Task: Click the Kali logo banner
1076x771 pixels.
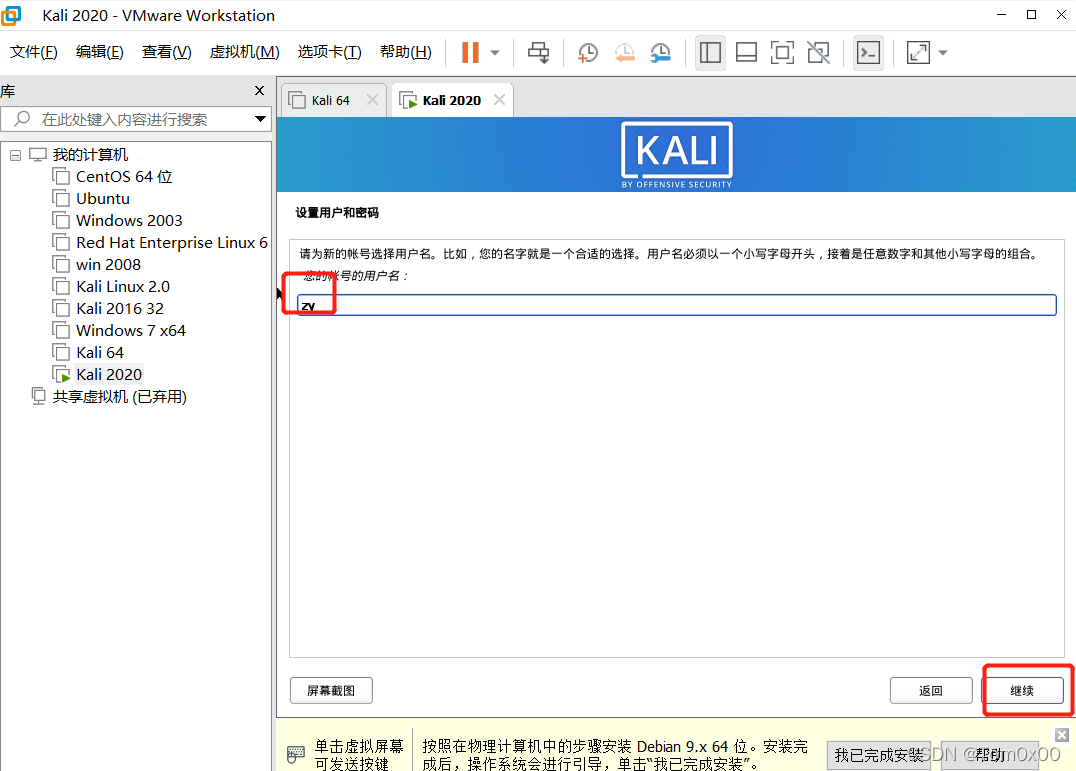Action: point(677,155)
